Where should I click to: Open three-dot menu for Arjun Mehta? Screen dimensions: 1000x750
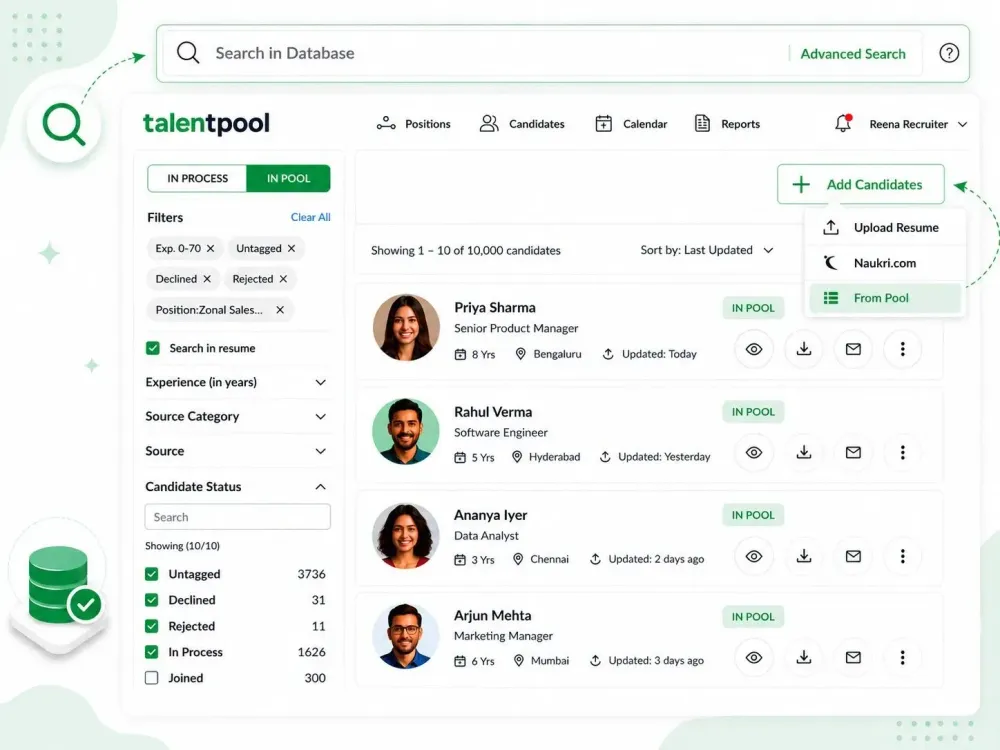click(x=902, y=658)
